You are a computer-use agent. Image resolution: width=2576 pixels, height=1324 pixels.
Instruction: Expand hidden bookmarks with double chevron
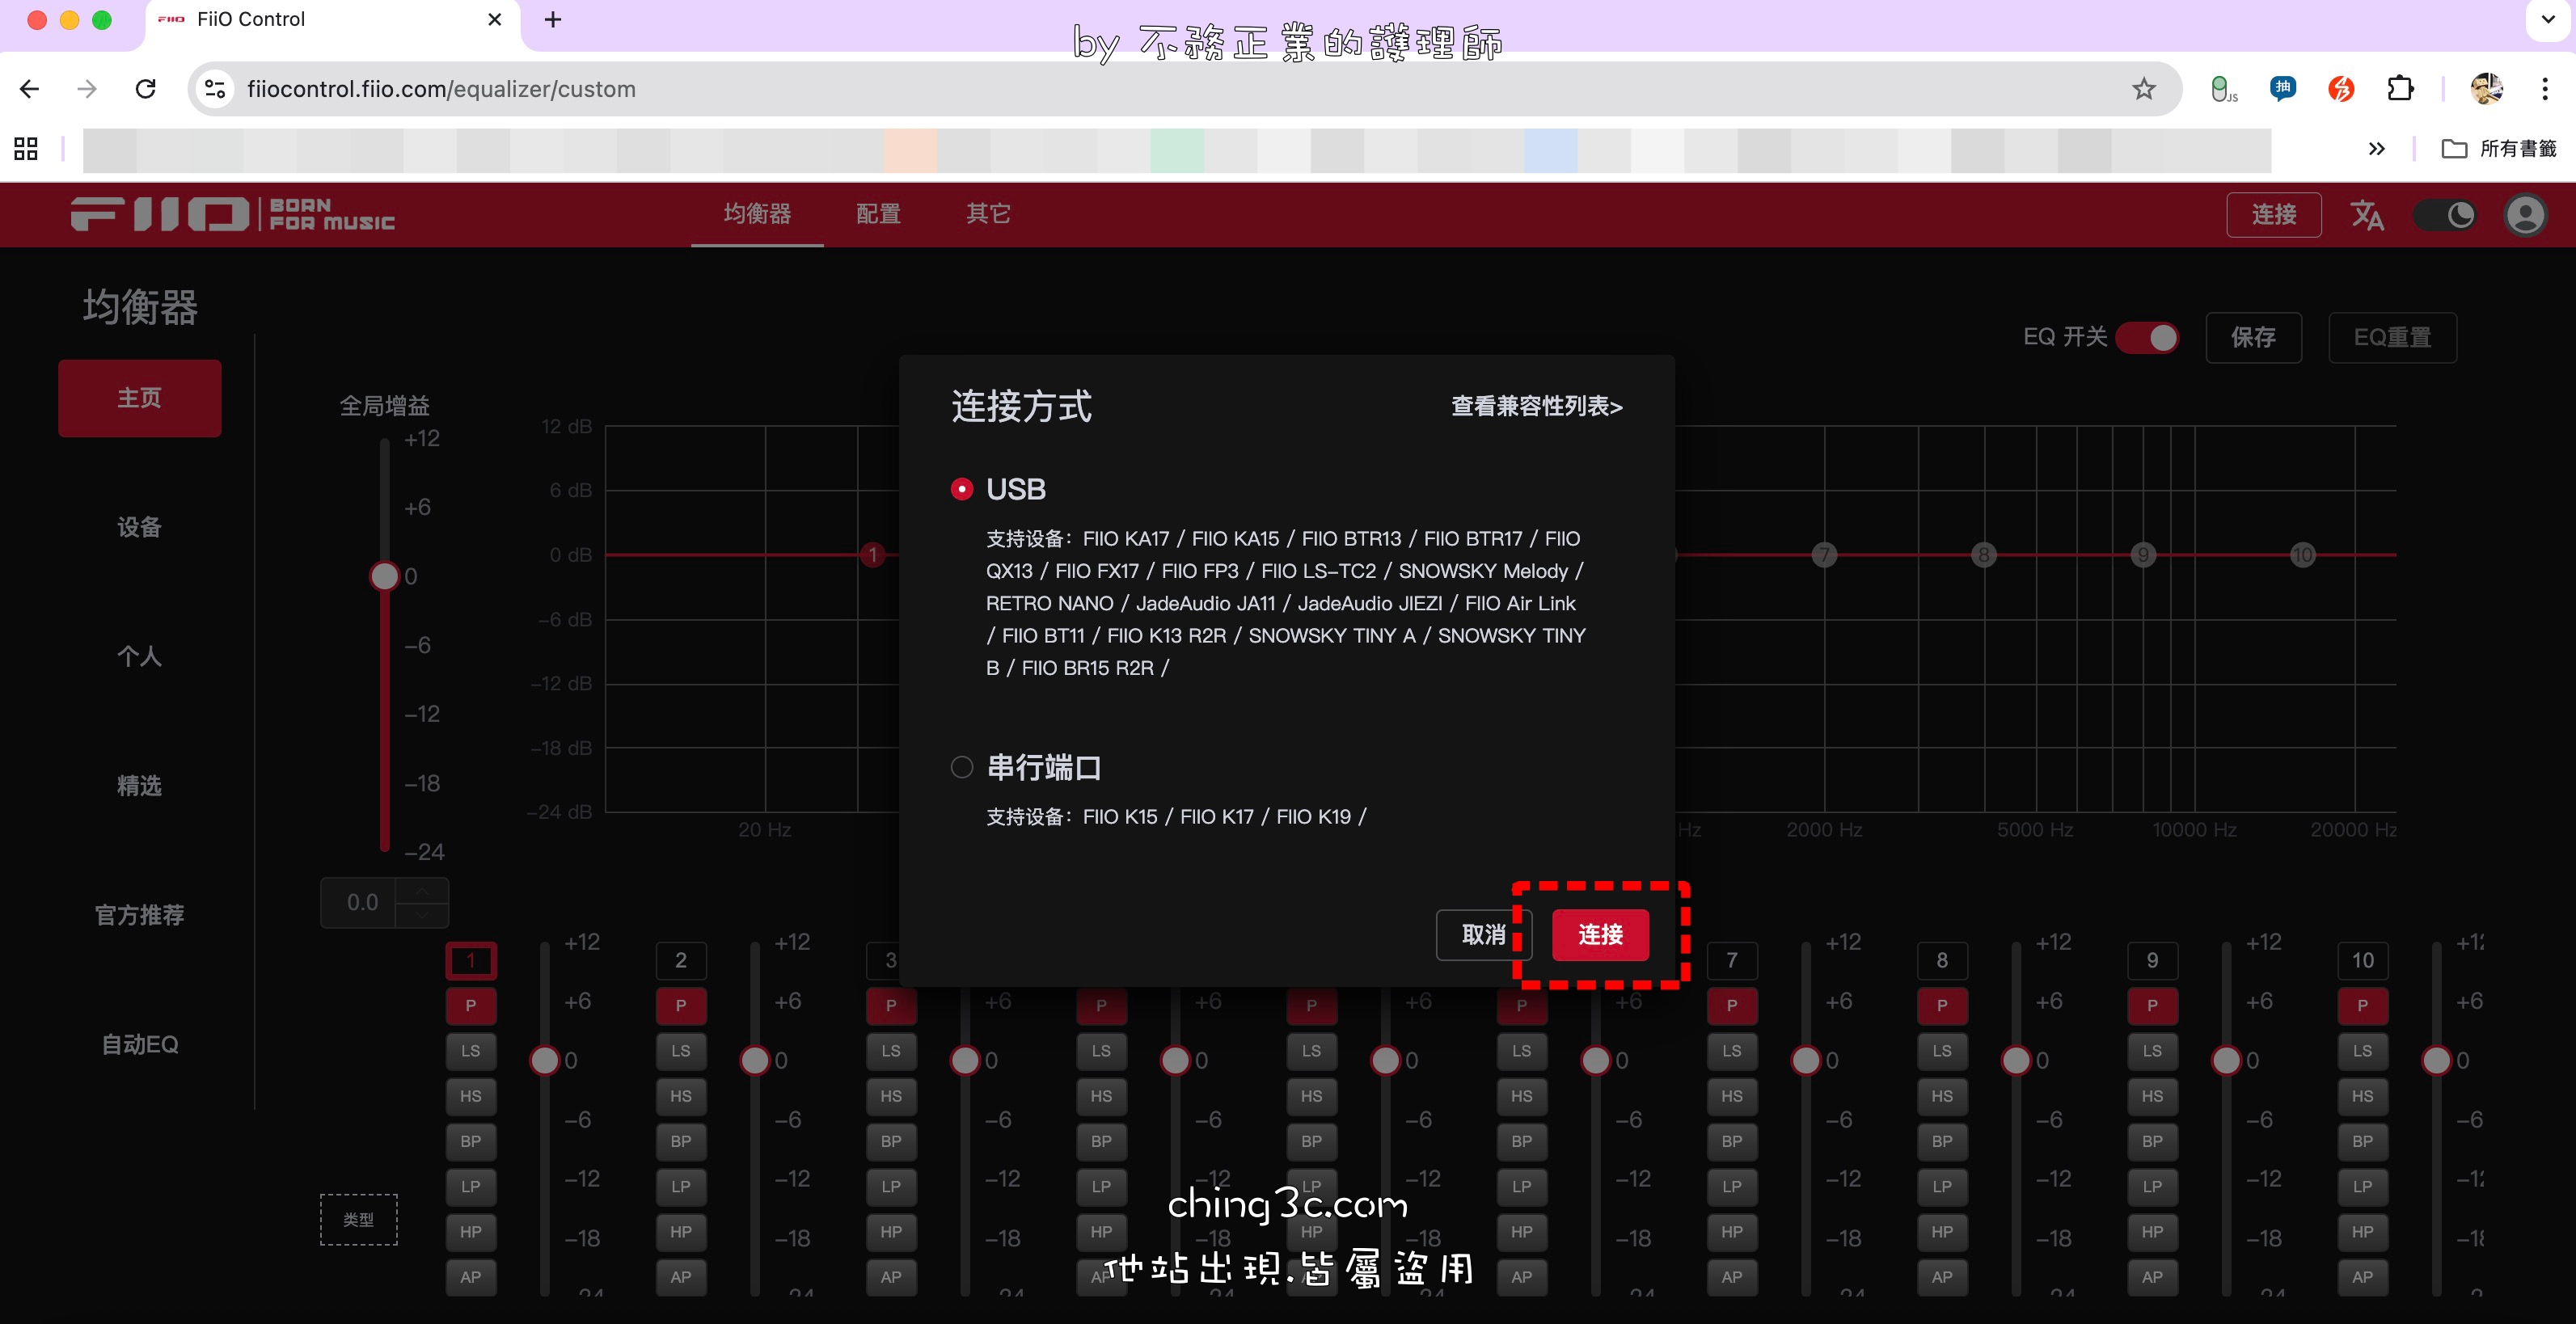2376,149
